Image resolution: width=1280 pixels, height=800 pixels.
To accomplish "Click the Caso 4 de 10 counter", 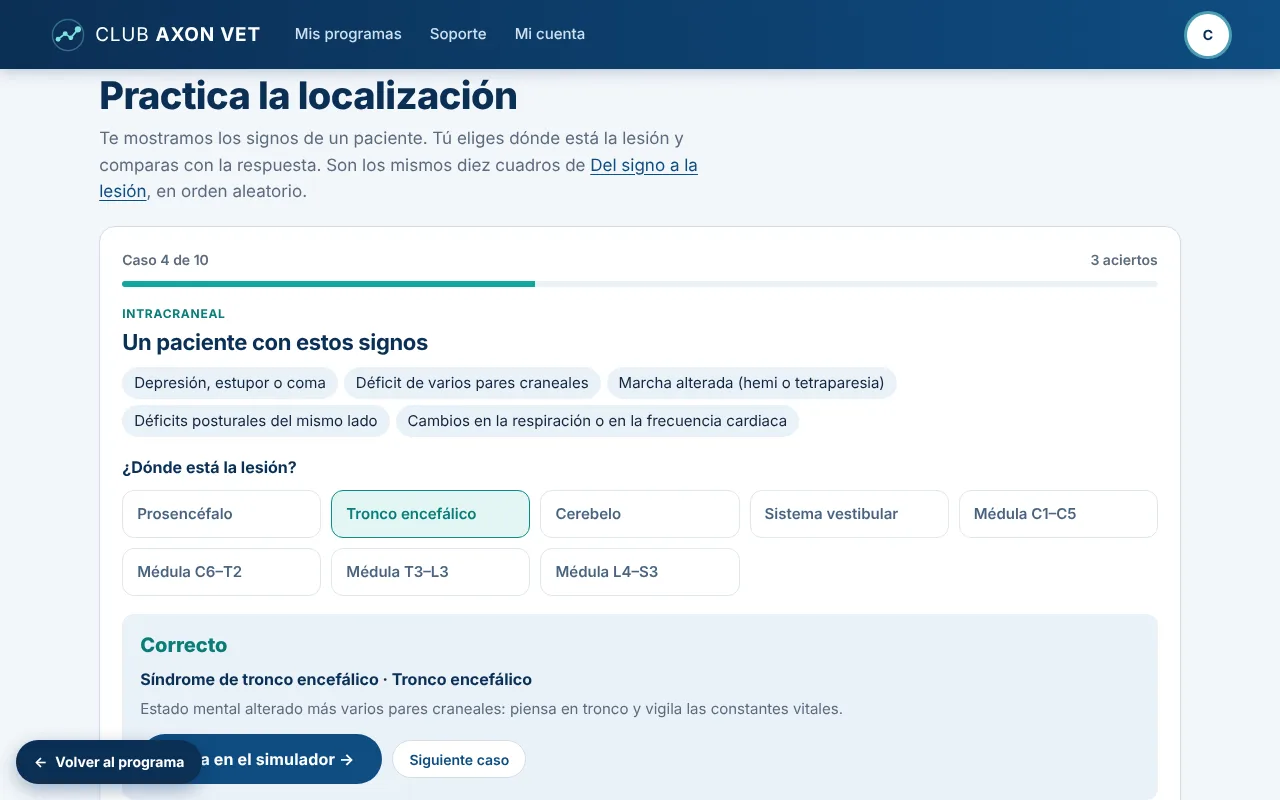I will tap(166, 260).
